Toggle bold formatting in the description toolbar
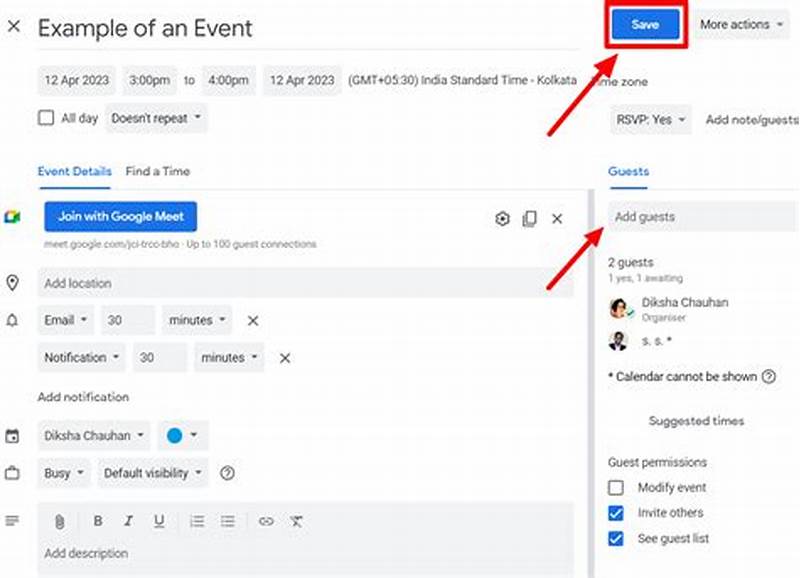 point(97,521)
